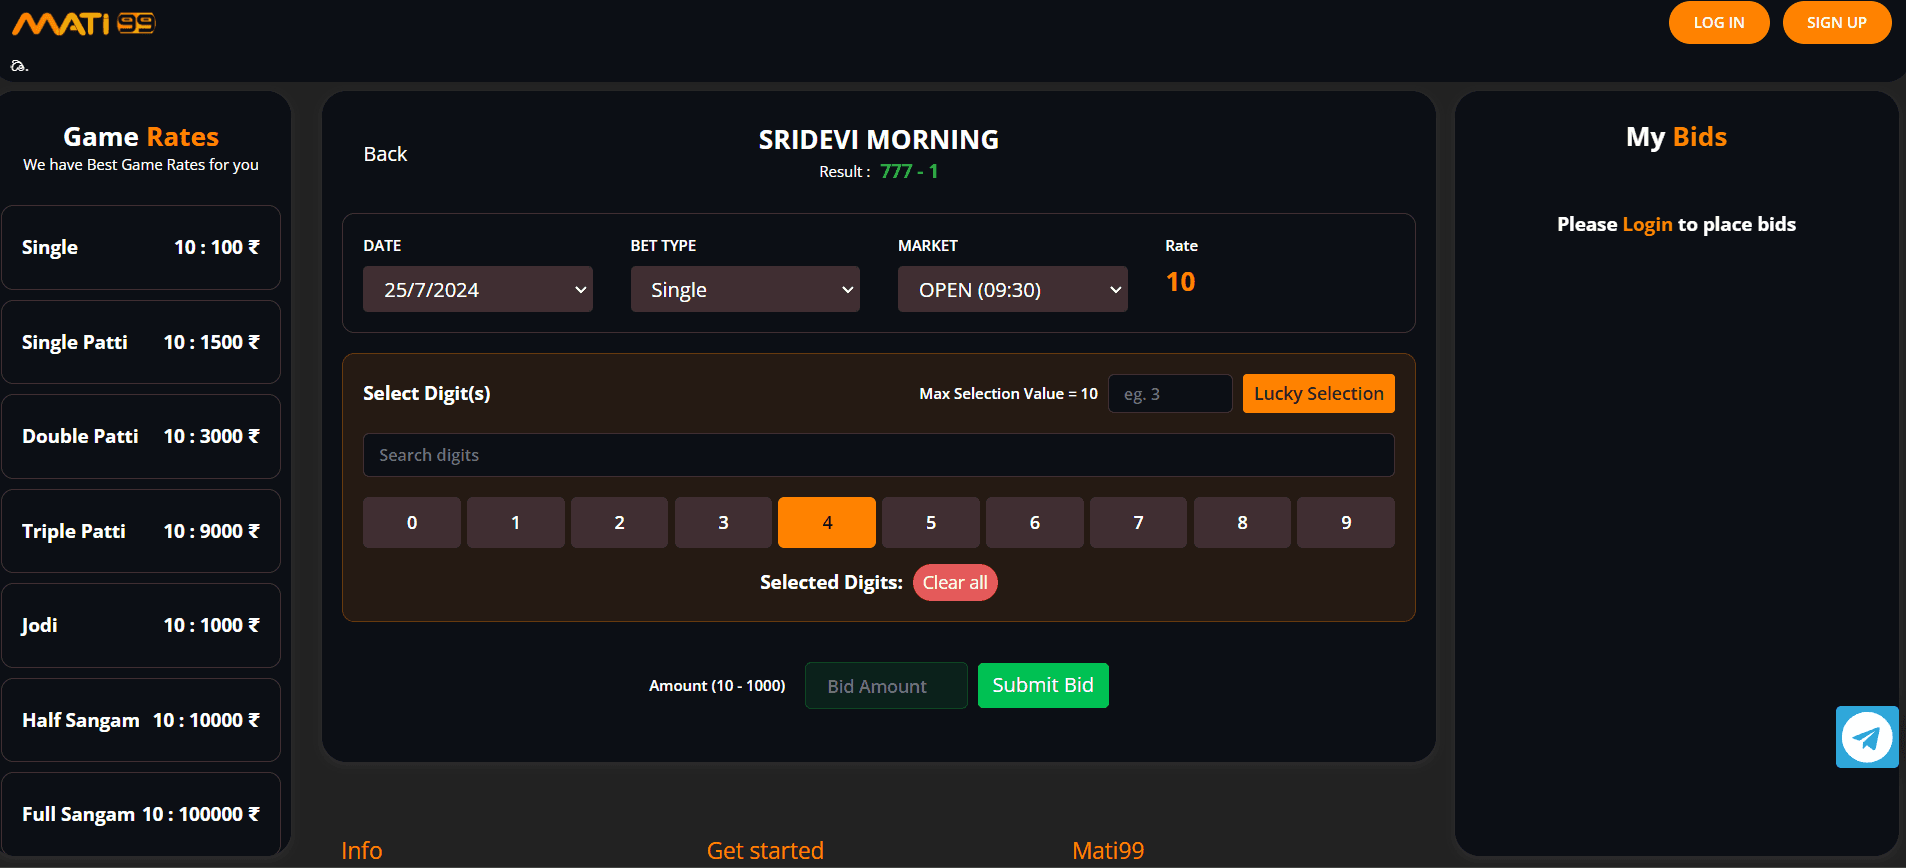The width and height of the screenshot is (1906, 868).
Task: Click the SRIDEVI MORNING title
Action: pyautogui.click(x=878, y=139)
